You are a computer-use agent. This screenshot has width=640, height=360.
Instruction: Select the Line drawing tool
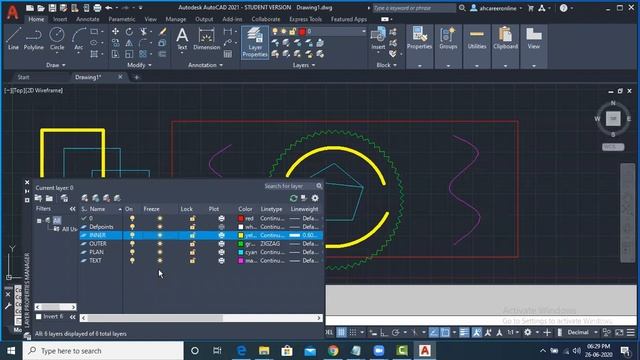coord(13,39)
